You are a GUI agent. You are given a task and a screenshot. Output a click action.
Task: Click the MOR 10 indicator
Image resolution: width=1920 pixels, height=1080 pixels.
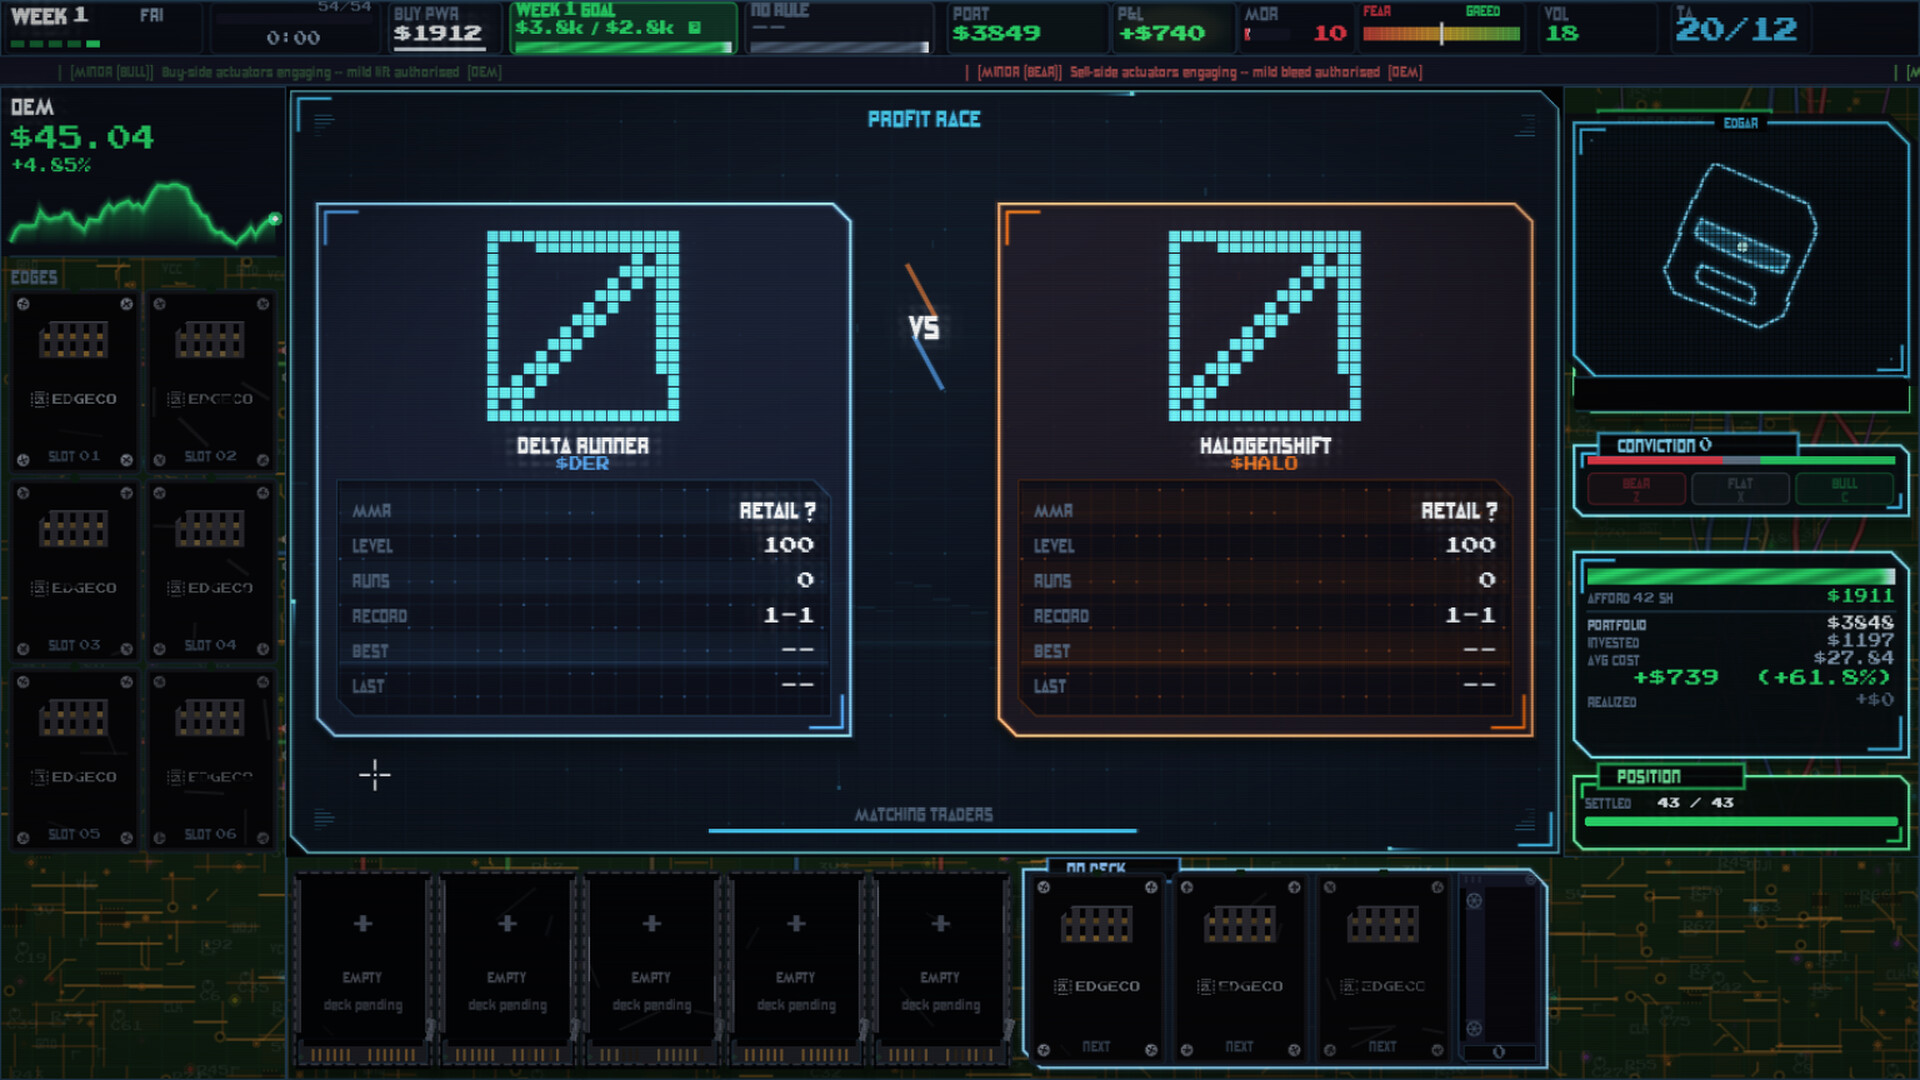(x=1296, y=27)
